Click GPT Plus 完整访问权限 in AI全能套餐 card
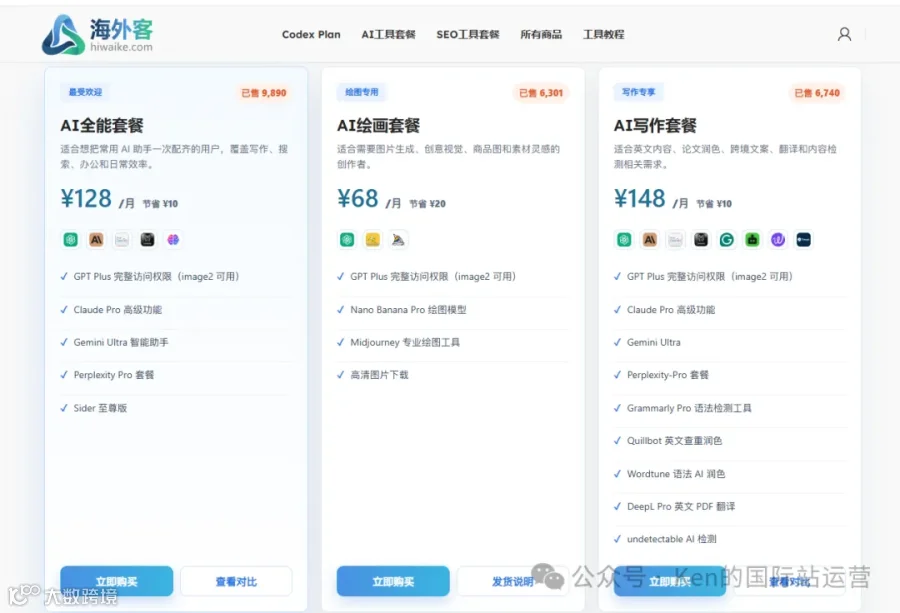900x613 pixels. pos(156,277)
